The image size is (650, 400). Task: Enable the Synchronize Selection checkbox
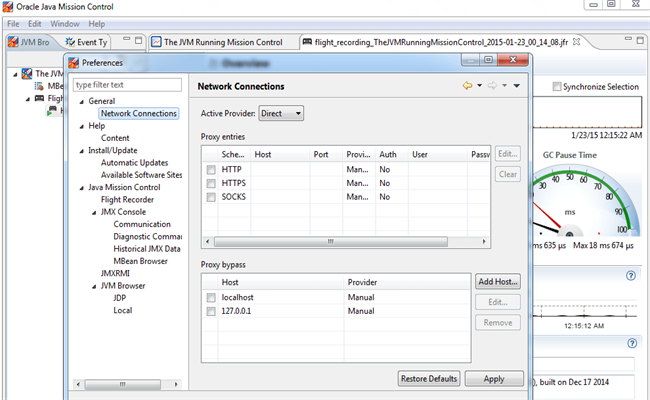point(557,87)
